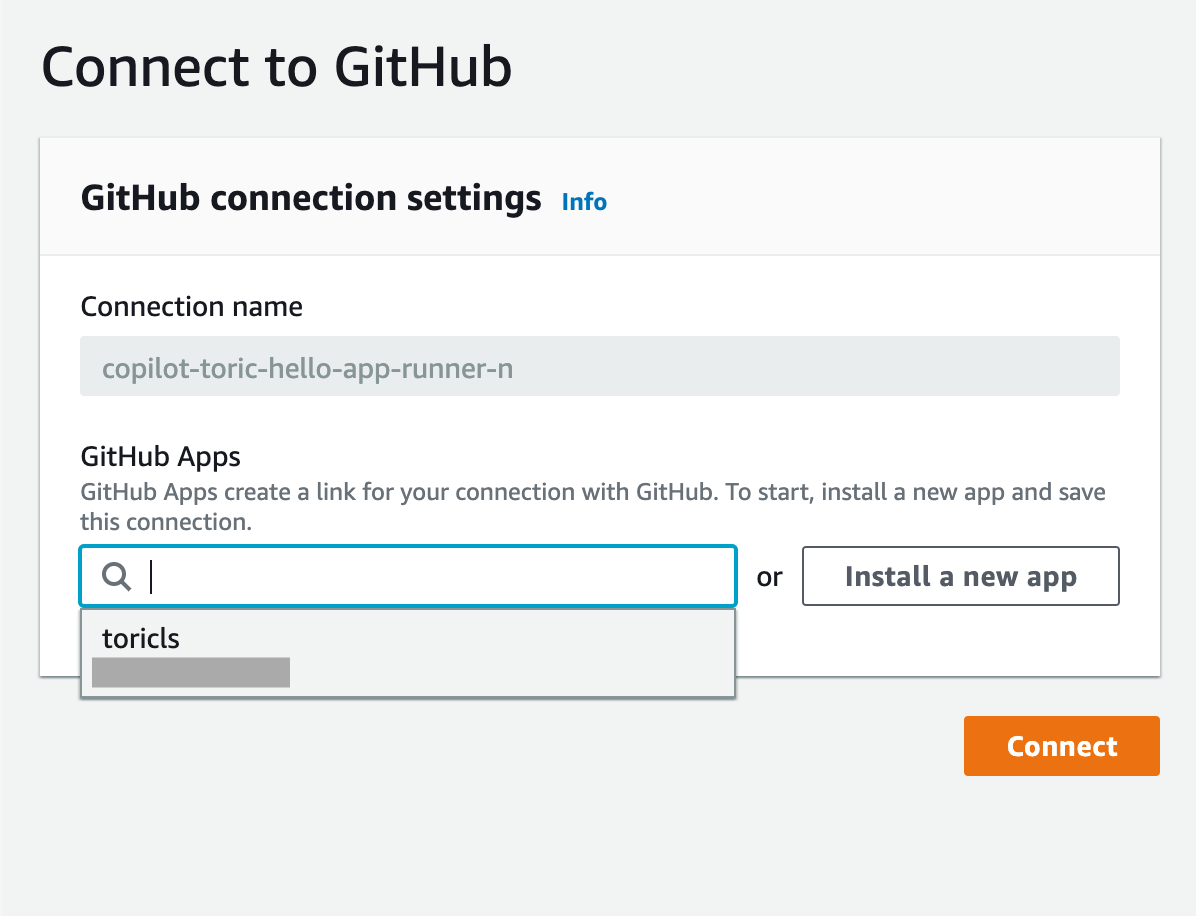Focus the GitHub Apps search input

click(x=408, y=577)
